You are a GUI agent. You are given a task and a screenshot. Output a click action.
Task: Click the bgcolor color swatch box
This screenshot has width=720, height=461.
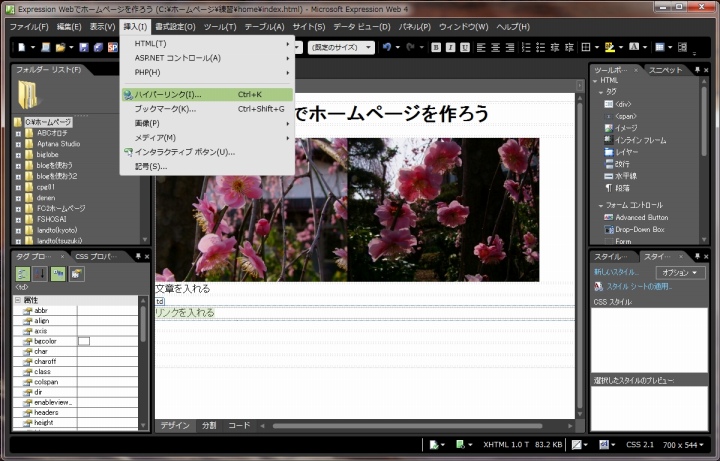[84, 341]
